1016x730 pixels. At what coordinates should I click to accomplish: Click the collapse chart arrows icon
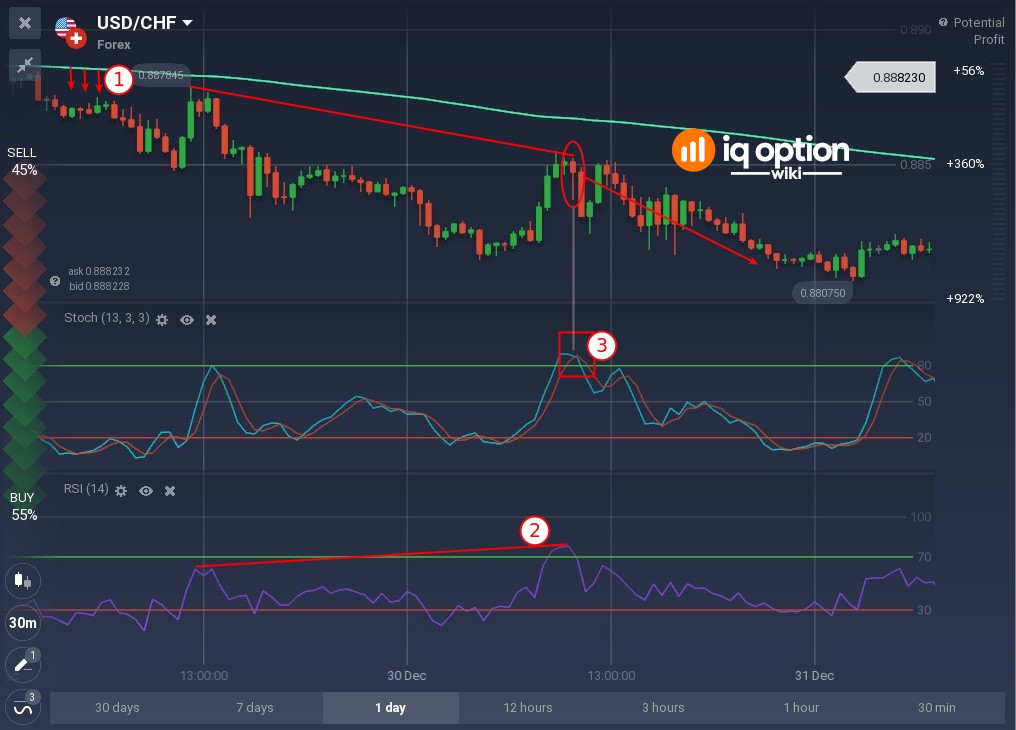click(x=25, y=65)
